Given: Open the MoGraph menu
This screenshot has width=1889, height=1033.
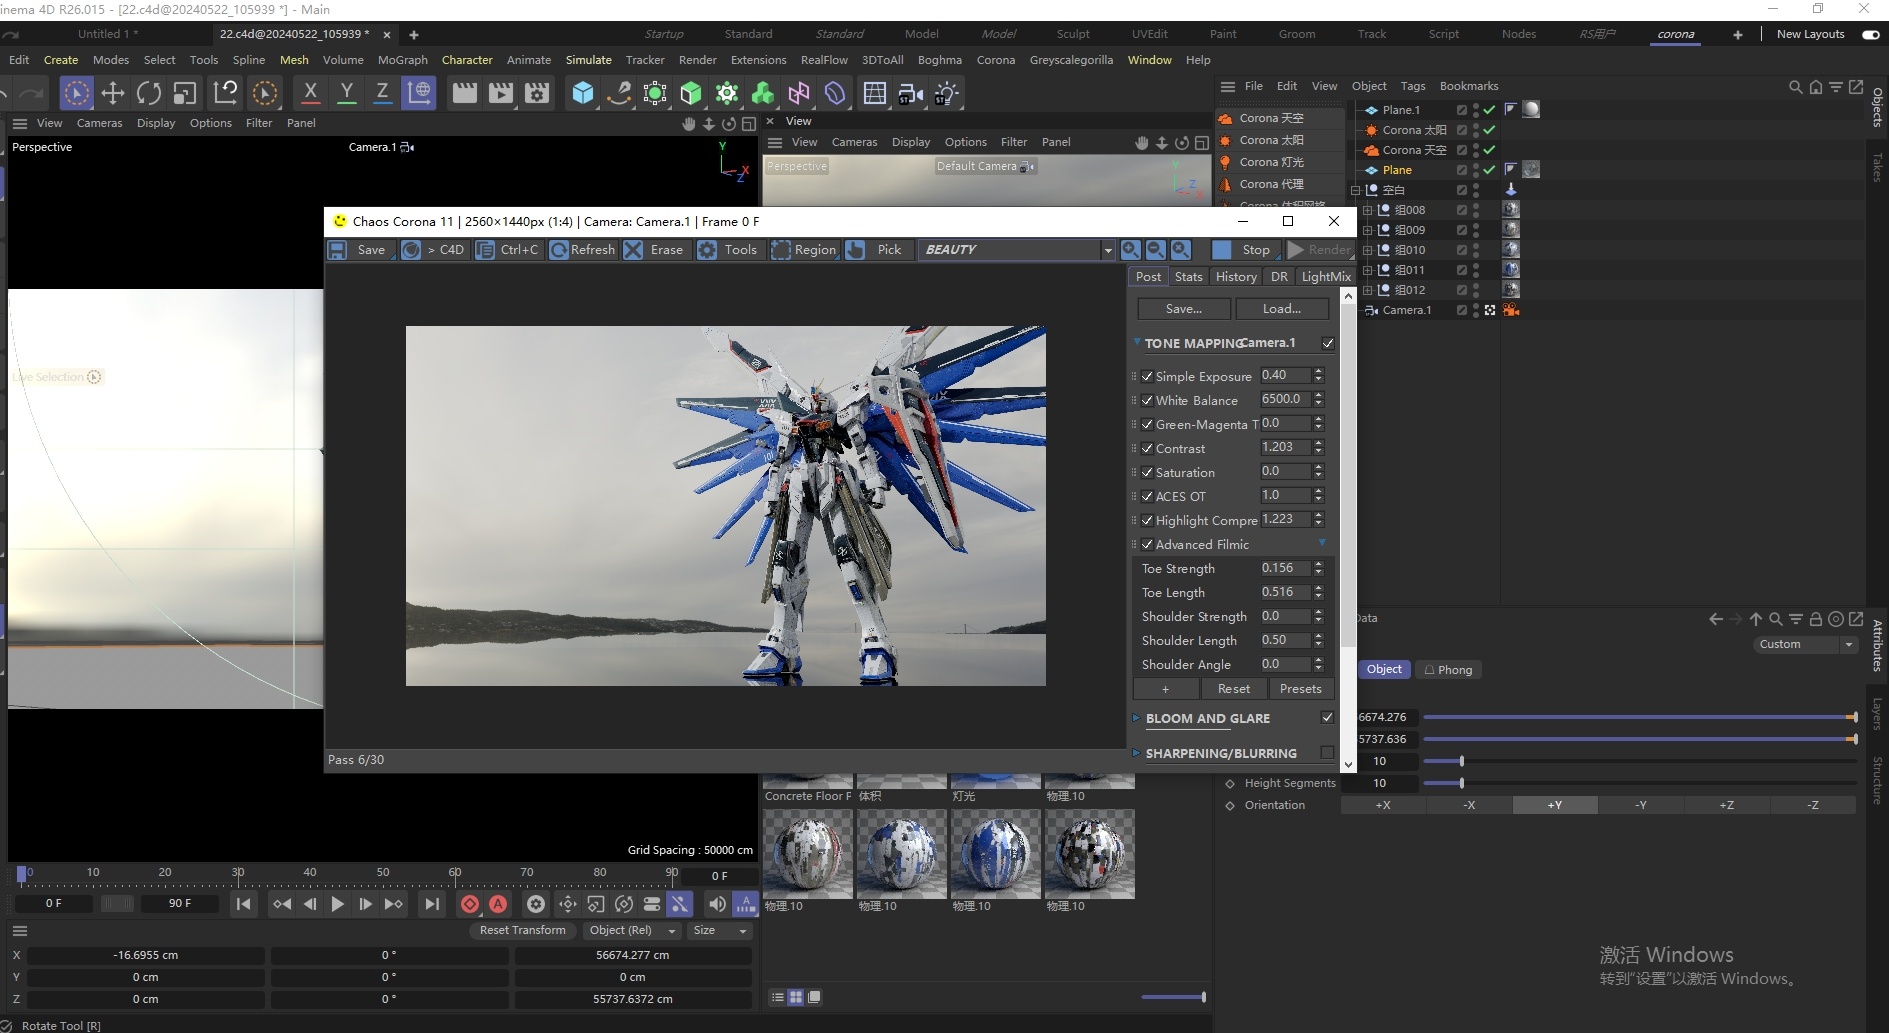Looking at the screenshot, I should (x=402, y=60).
